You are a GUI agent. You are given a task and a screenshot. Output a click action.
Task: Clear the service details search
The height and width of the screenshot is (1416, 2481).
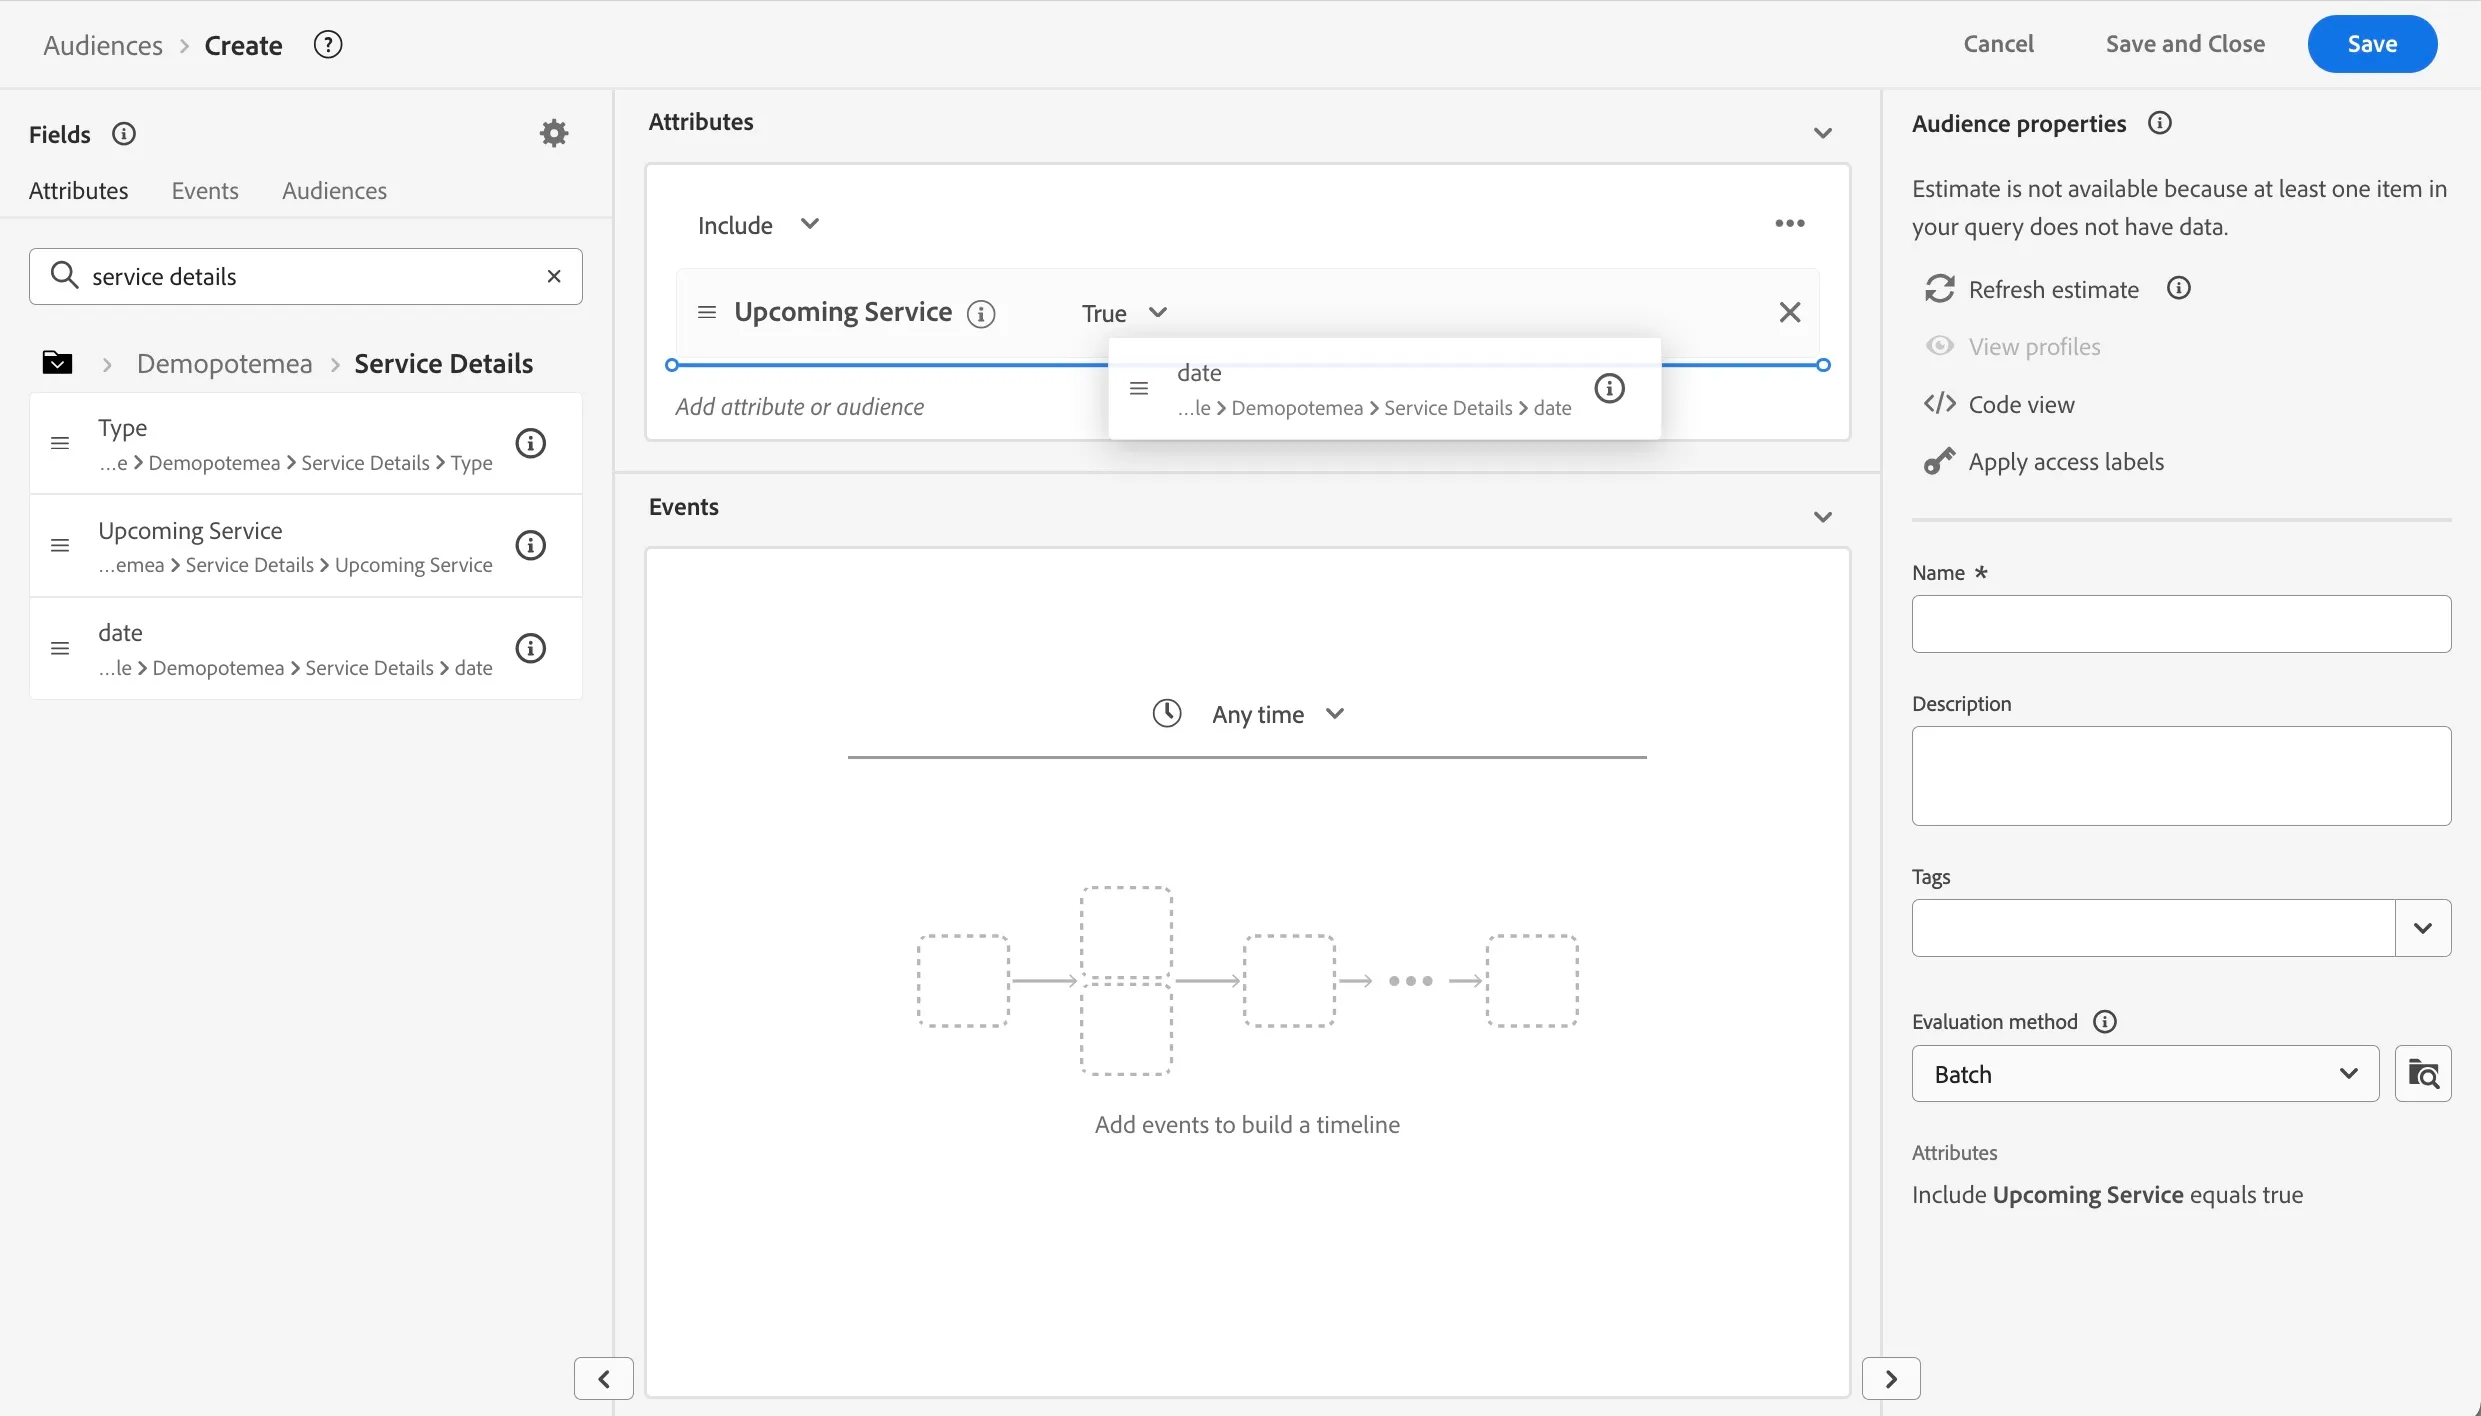(x=554, y=276)
